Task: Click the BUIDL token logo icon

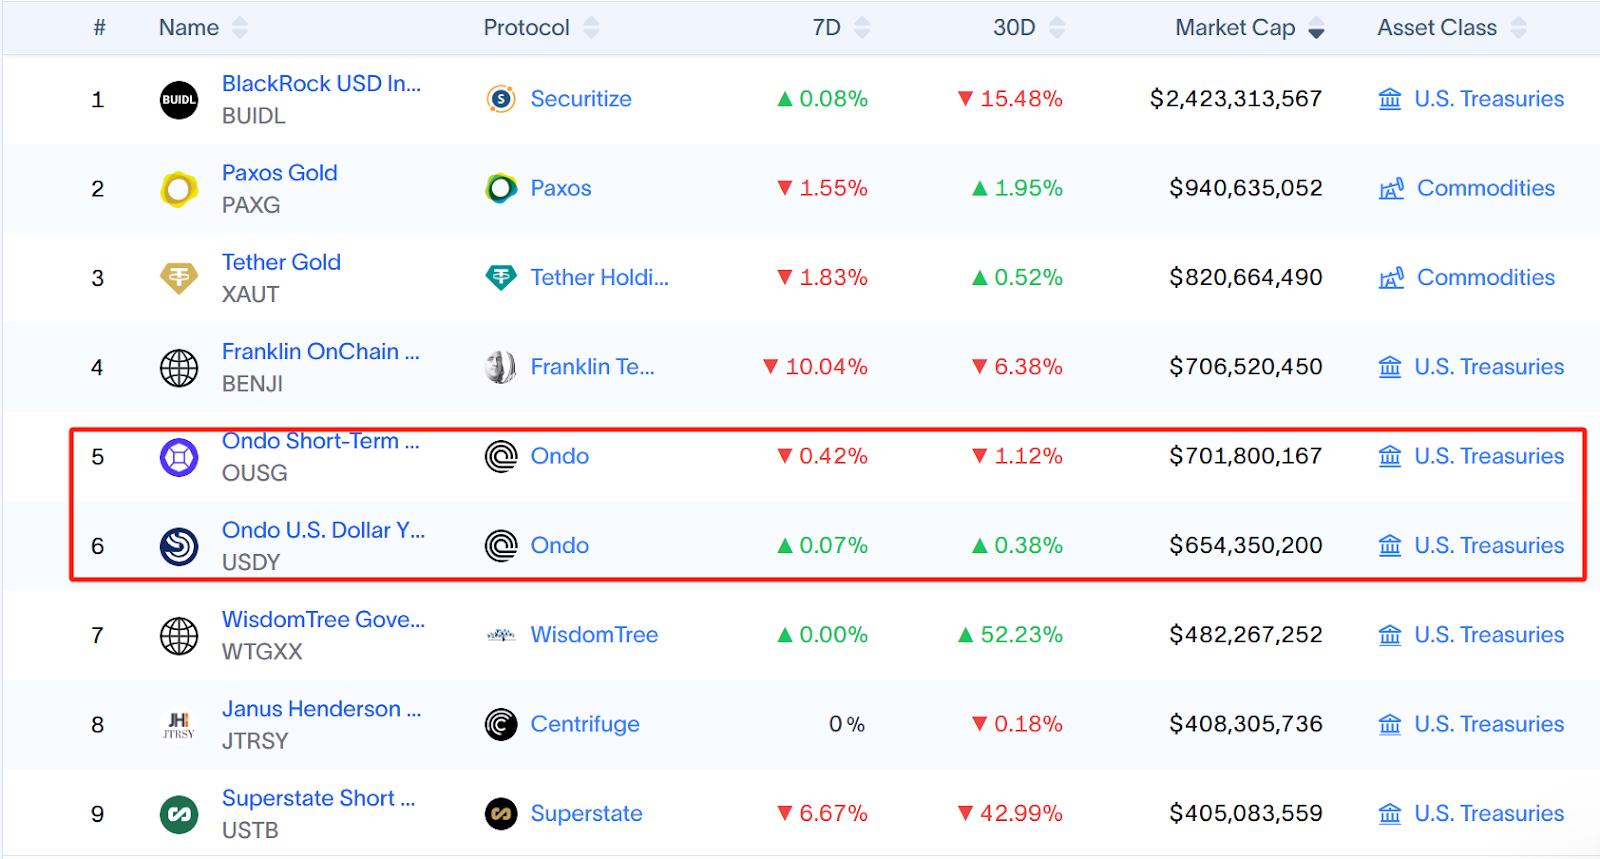Action: click(x=179, y=99)
